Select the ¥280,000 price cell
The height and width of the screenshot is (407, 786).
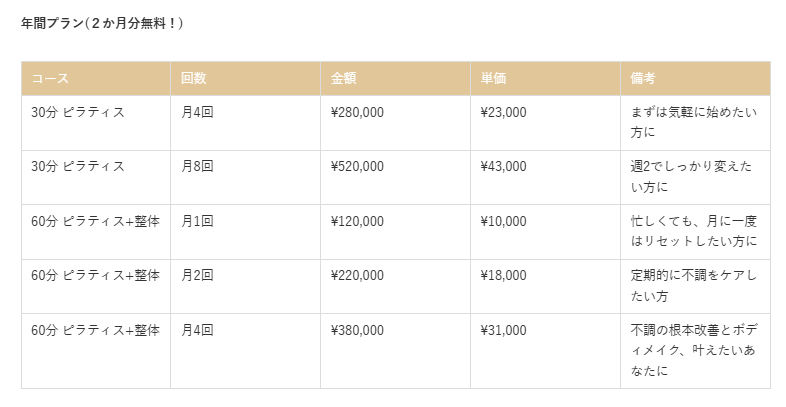(x=395, y=123)
